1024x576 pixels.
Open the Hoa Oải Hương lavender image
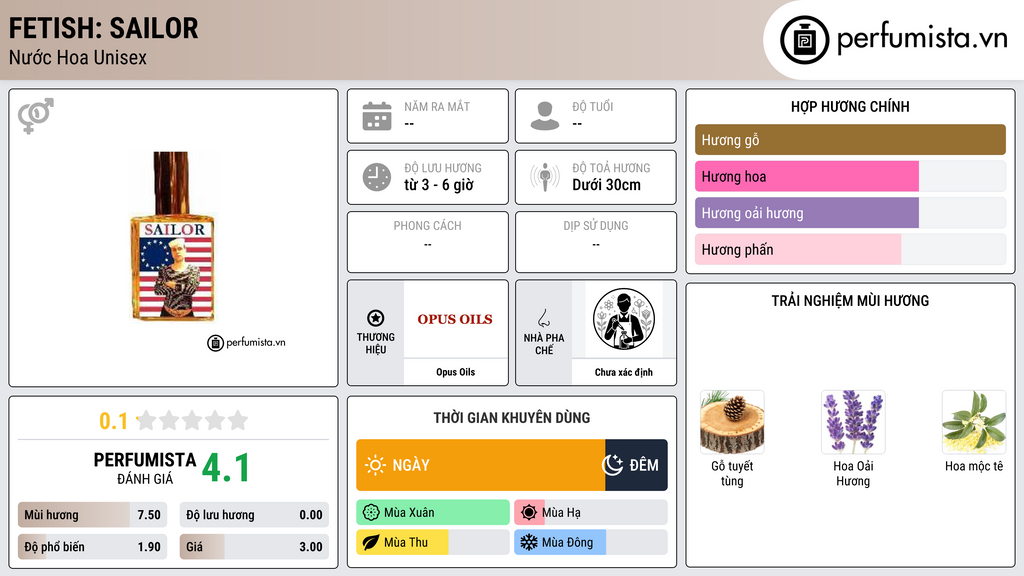point(853,422)
